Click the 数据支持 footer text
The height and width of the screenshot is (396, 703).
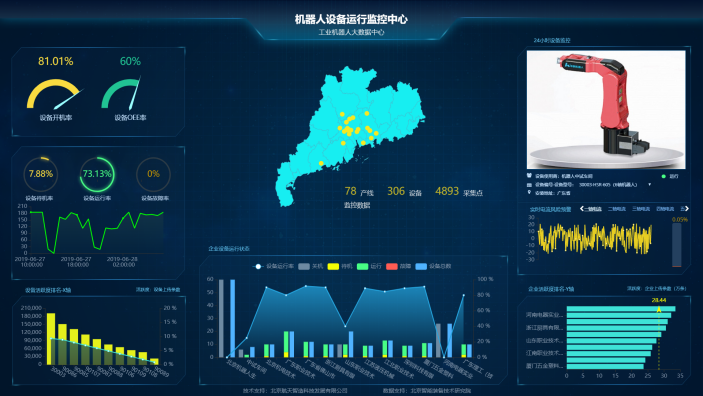pyautogui.click(x=426, y=391)
